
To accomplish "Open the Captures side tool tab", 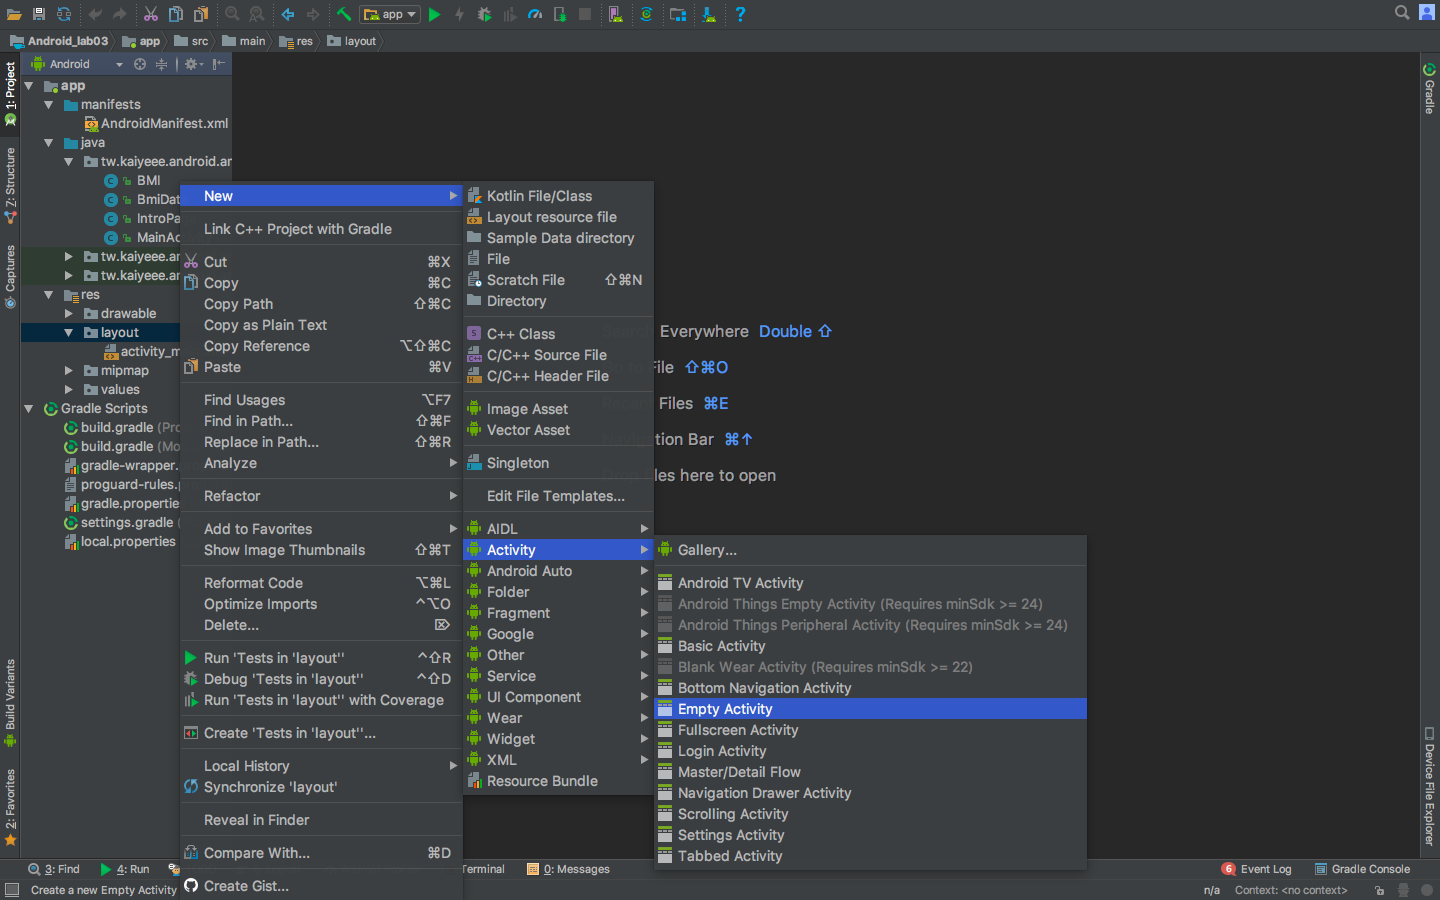I will 10,277.
